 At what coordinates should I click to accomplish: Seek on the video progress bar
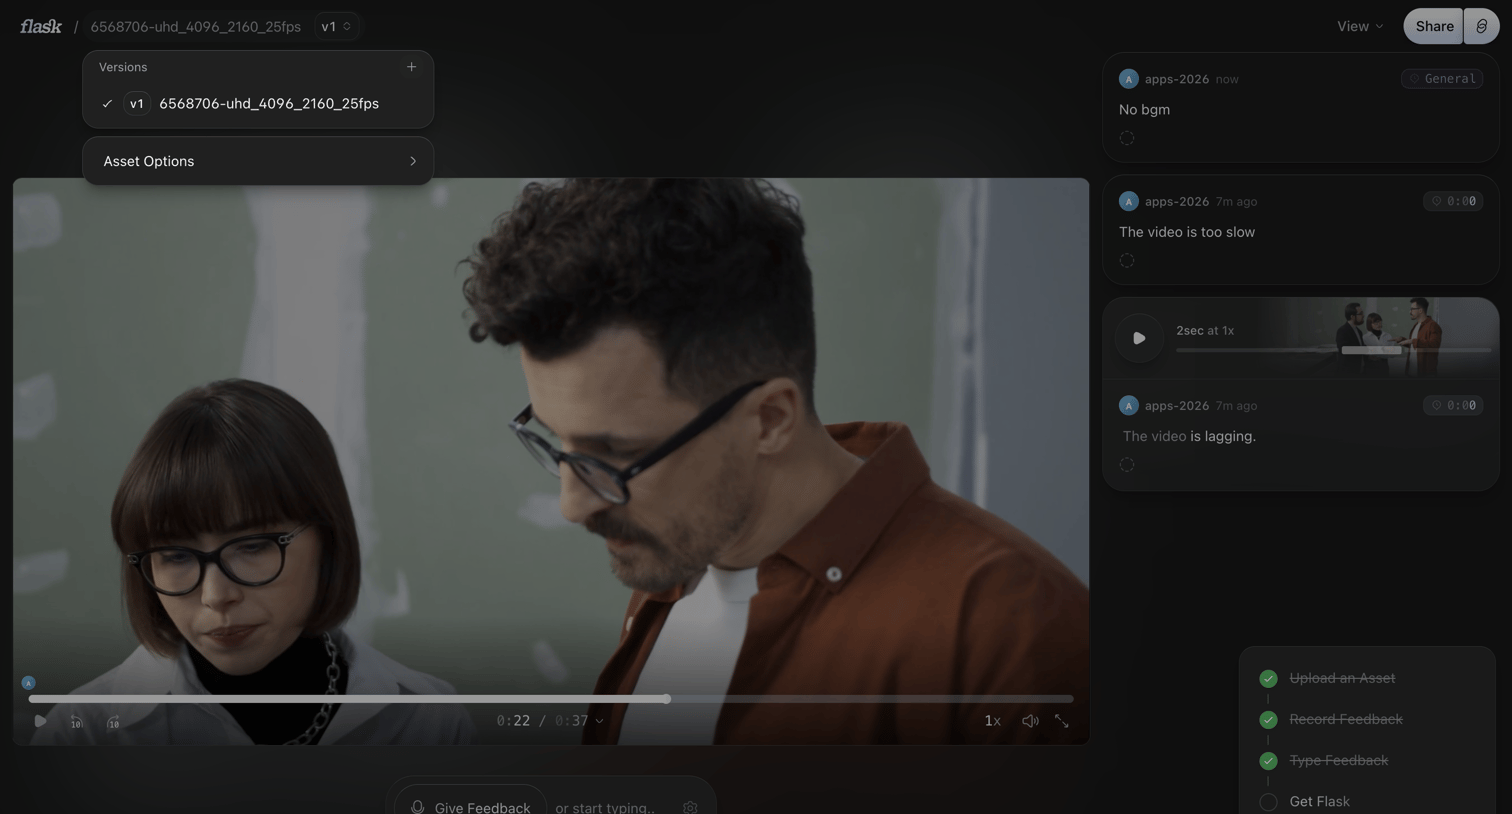(551, 699)
